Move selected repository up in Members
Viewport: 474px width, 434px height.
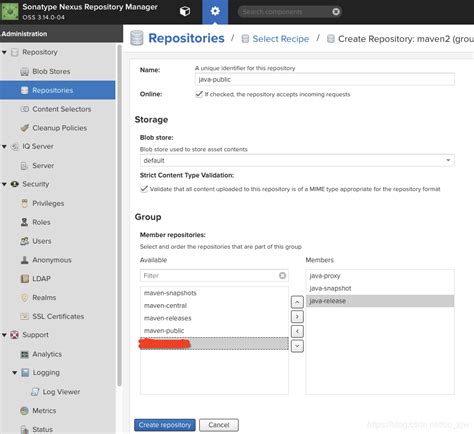[x=297, y=302]
